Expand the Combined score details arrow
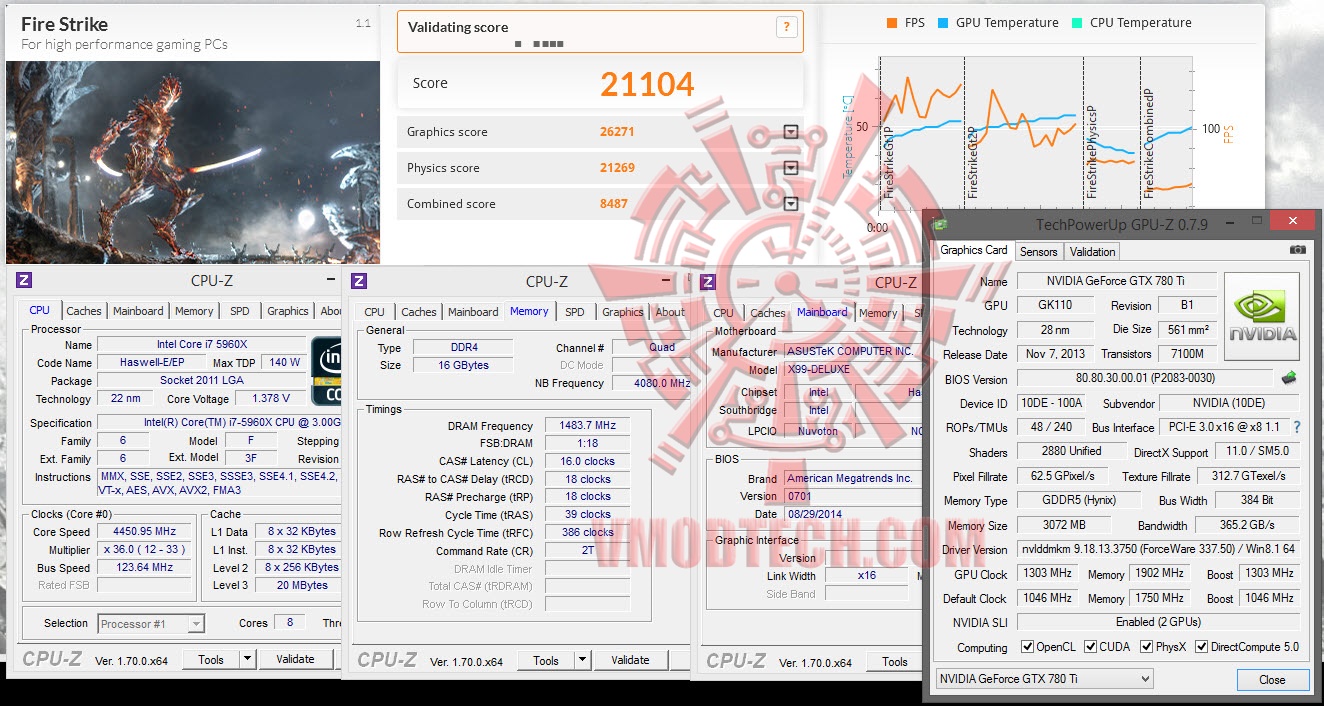The height and width of the screenshot is (706, 1324). (x=791, y=204)
